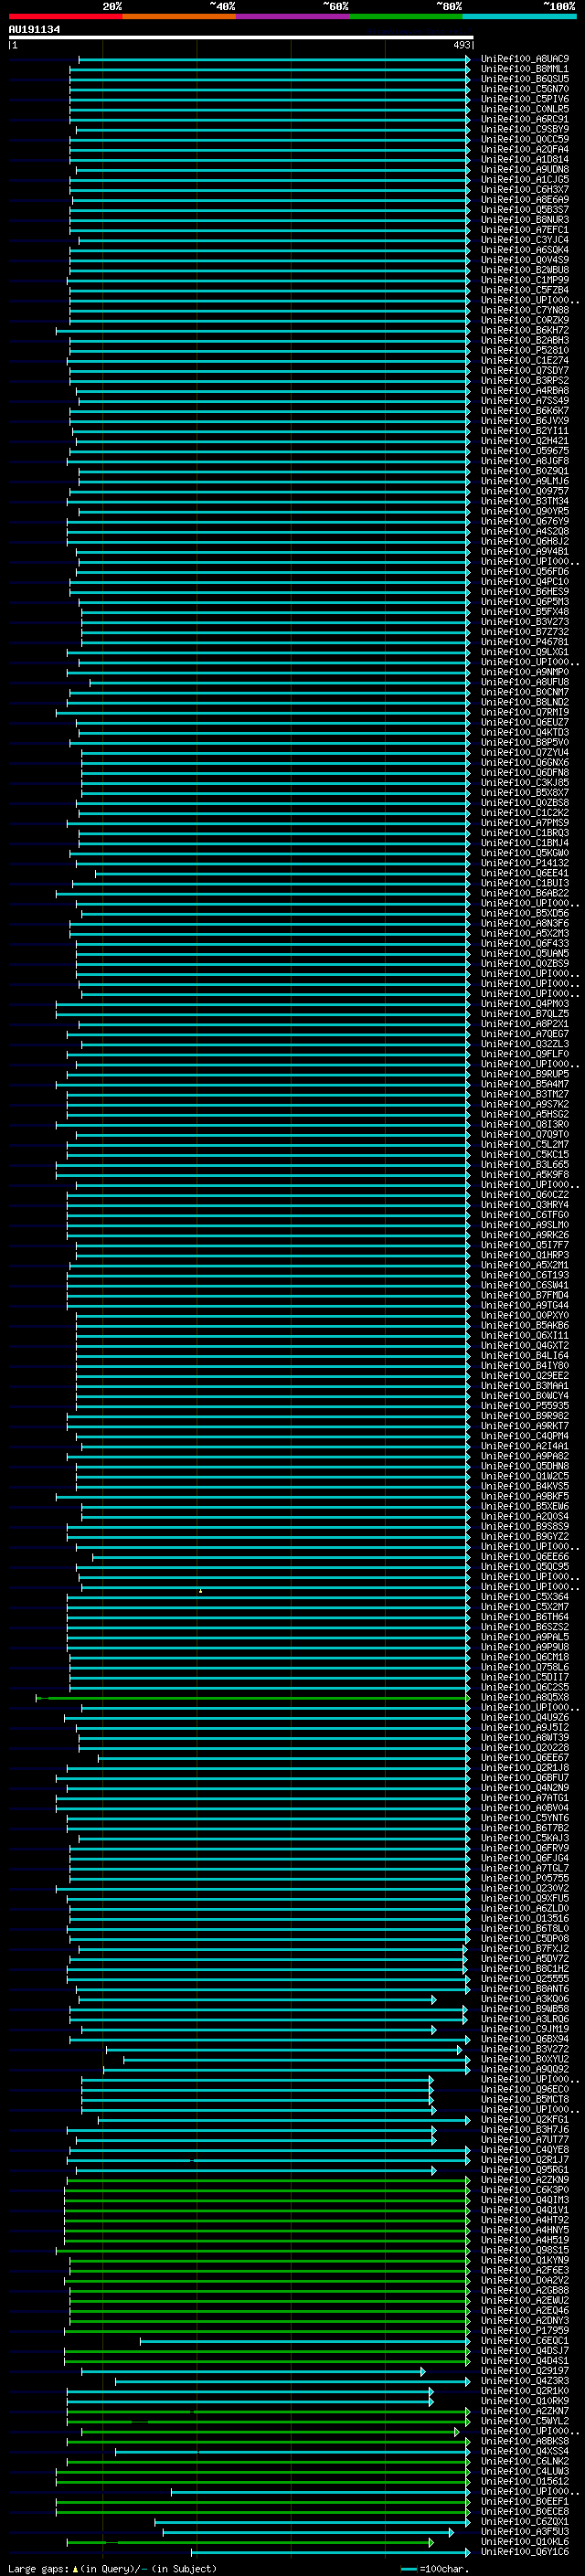Select the UniRef100_P14132 label
Viewport: 585px width, 2576px height.
[525, 863]
